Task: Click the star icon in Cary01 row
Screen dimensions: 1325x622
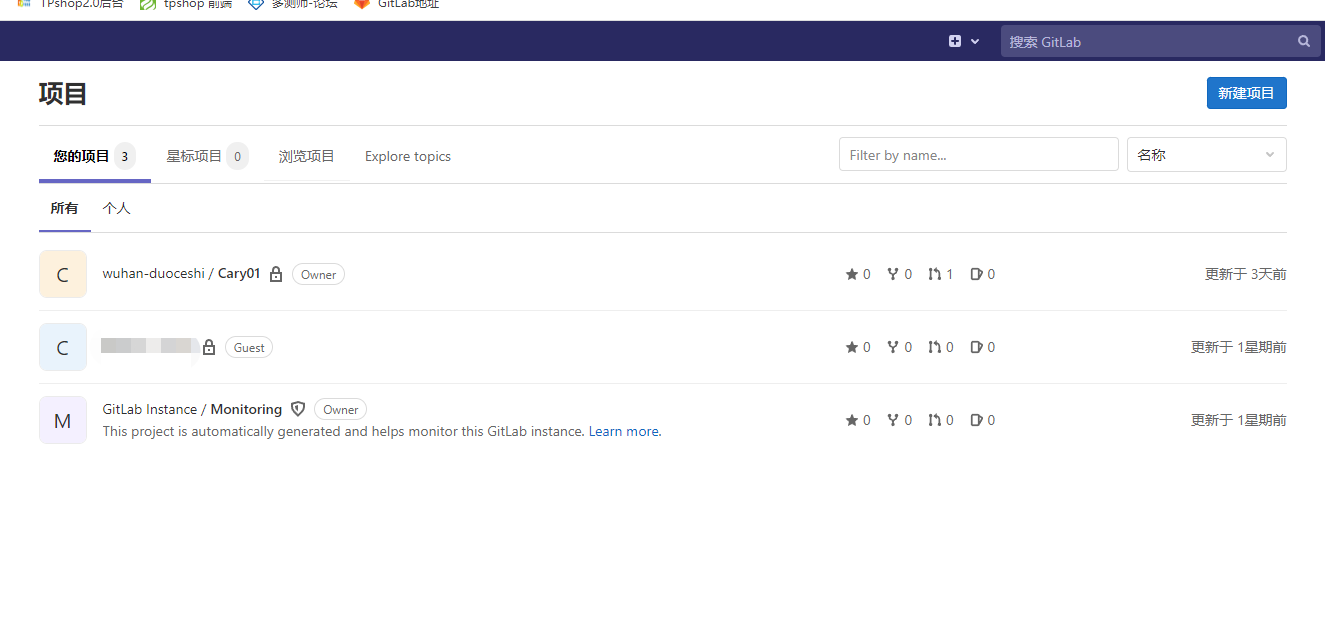Action: coord(852,274)
